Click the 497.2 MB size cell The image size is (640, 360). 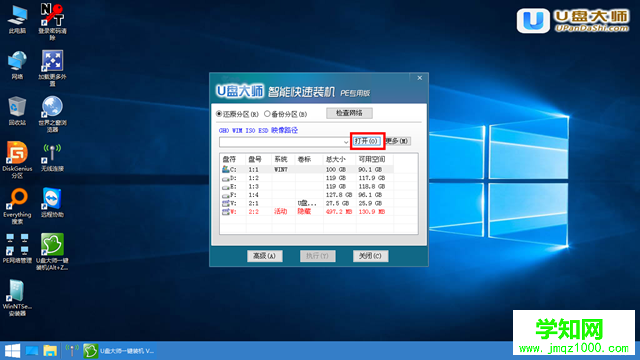(x=339, y=212)
